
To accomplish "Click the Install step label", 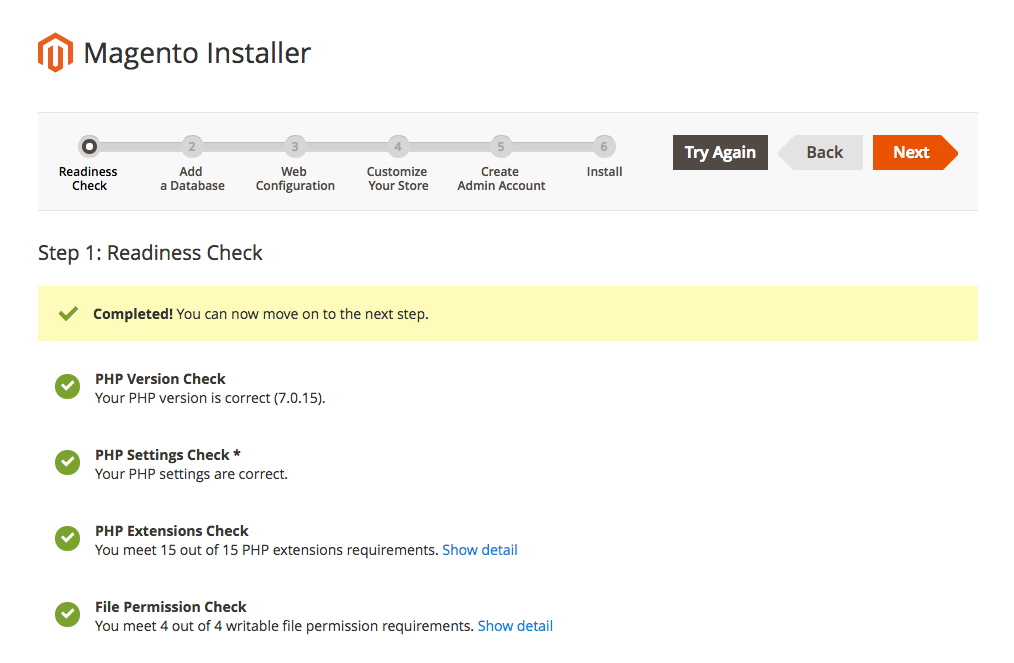I will point(605,171).
